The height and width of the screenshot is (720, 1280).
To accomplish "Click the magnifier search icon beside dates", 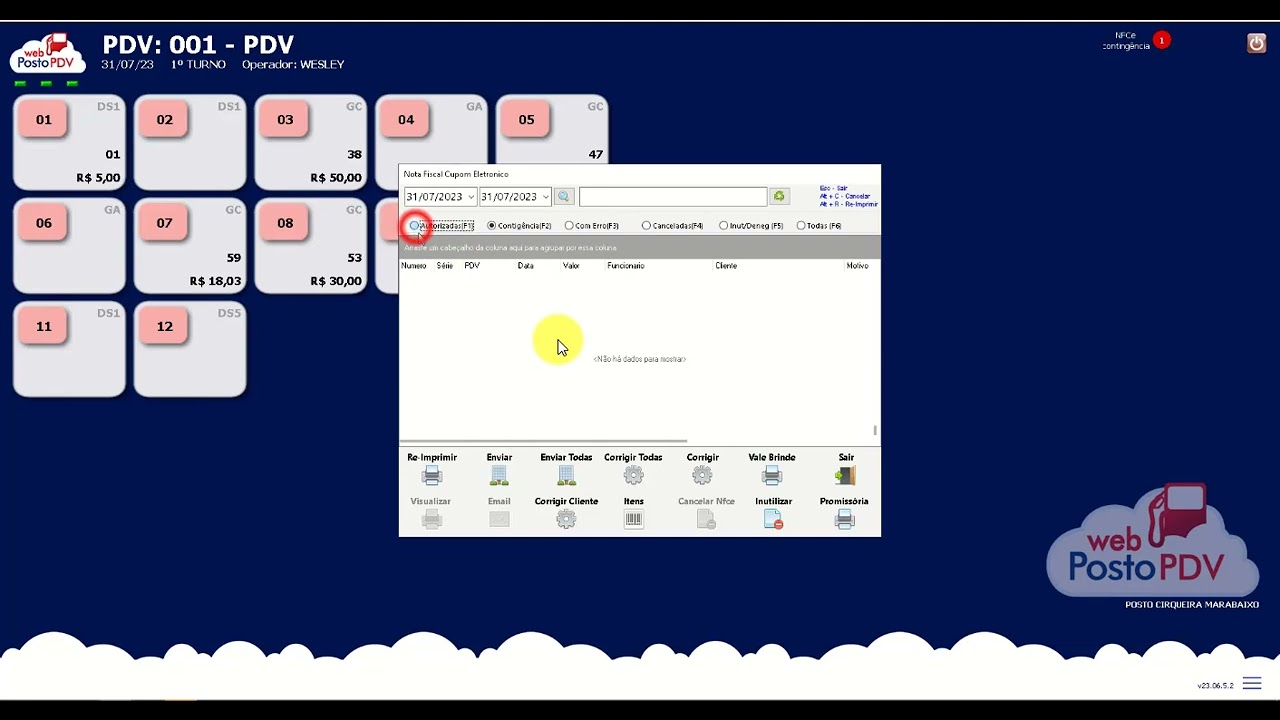I will point(563,197).
